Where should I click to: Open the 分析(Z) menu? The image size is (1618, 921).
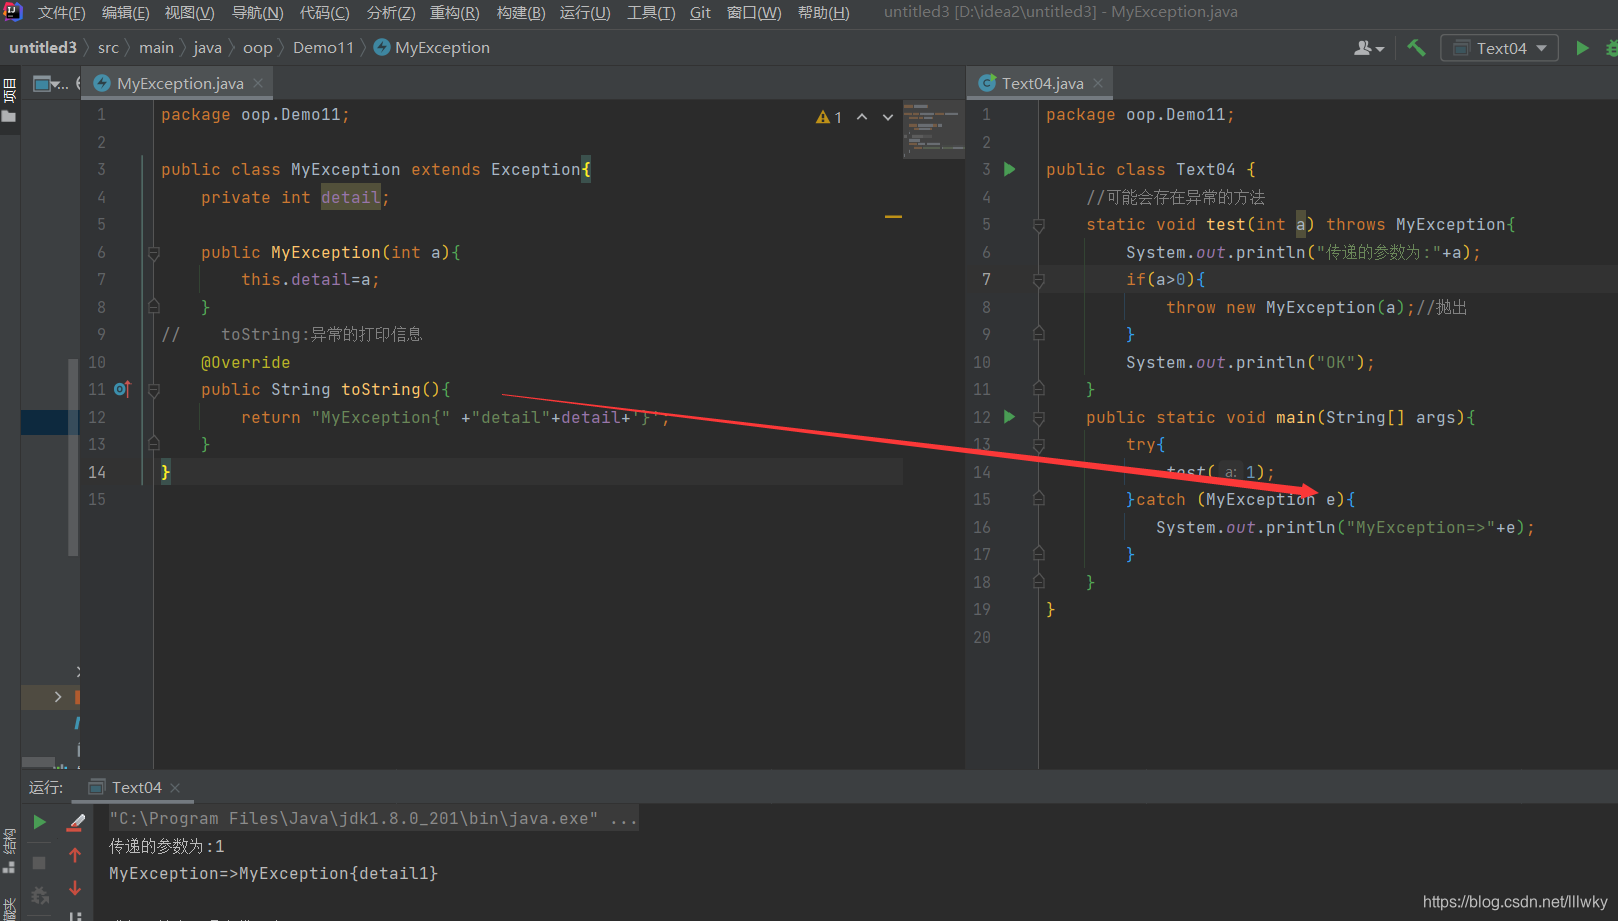(391, 12)
